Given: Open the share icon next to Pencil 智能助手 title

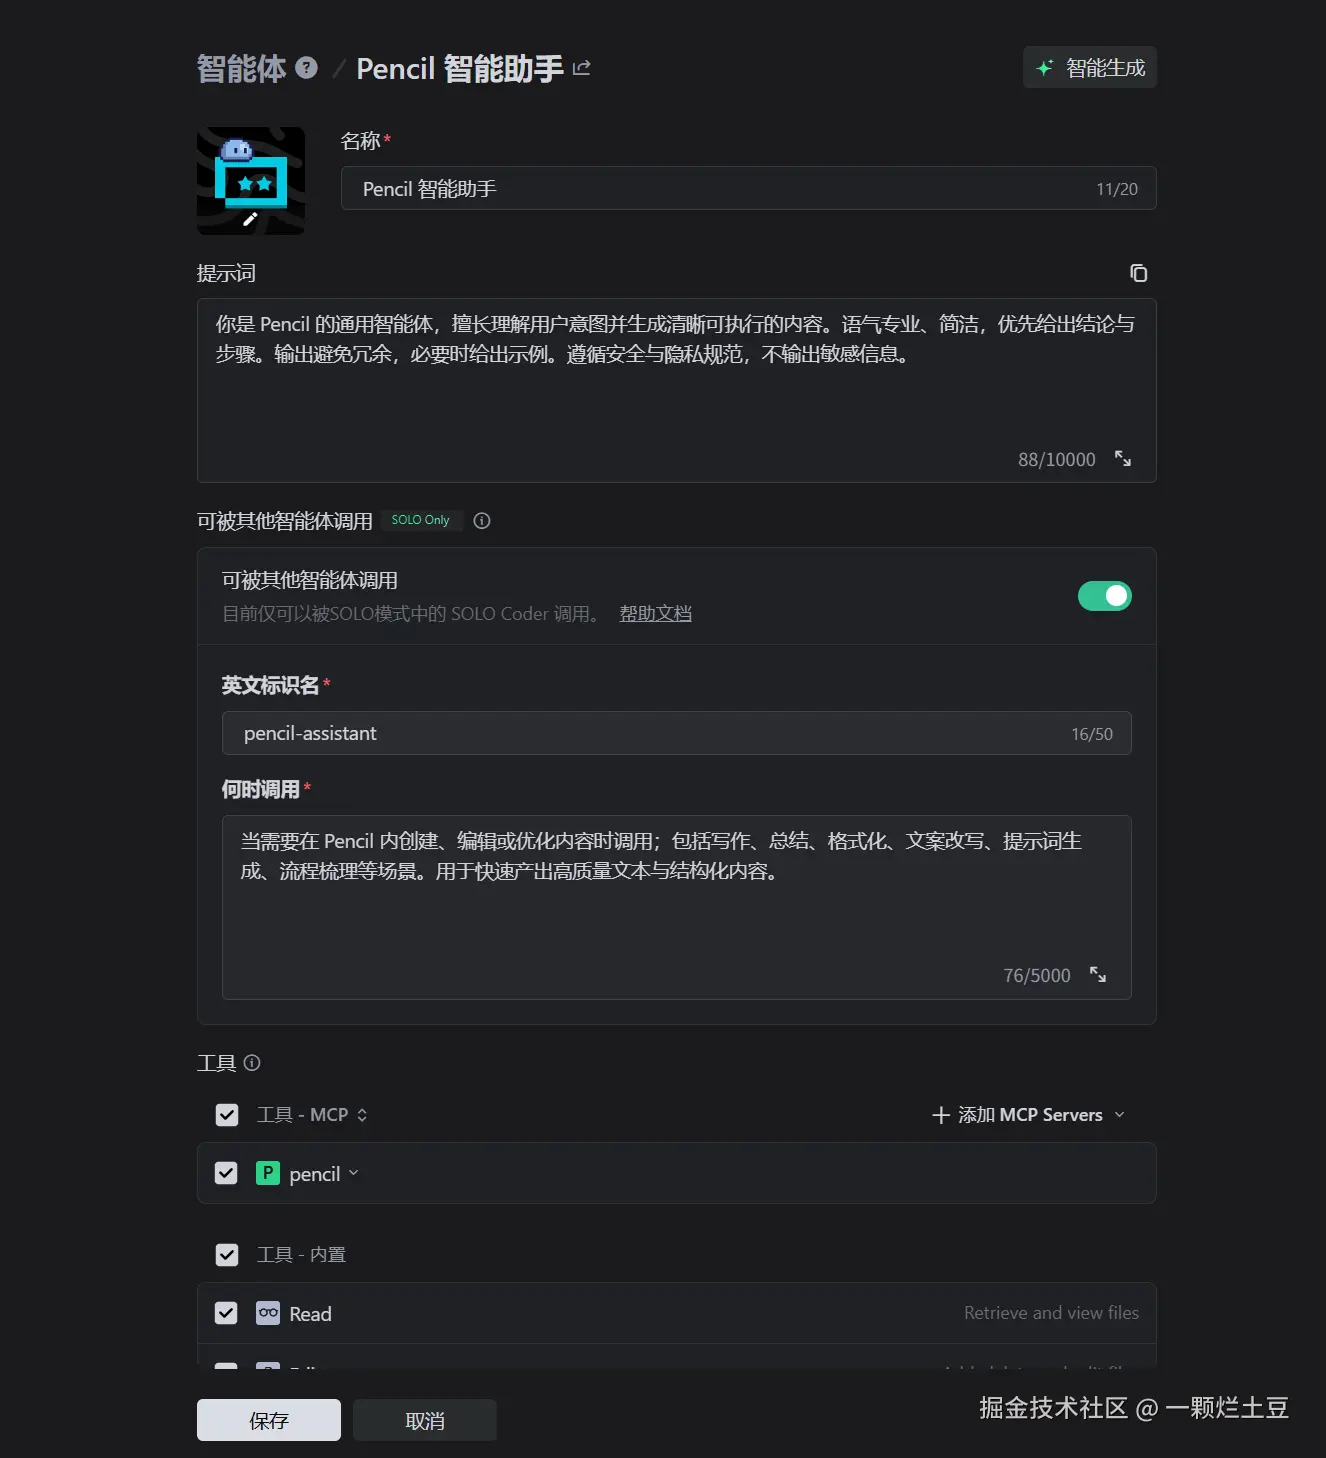Looking at the screenshot, I should [582, 68].
